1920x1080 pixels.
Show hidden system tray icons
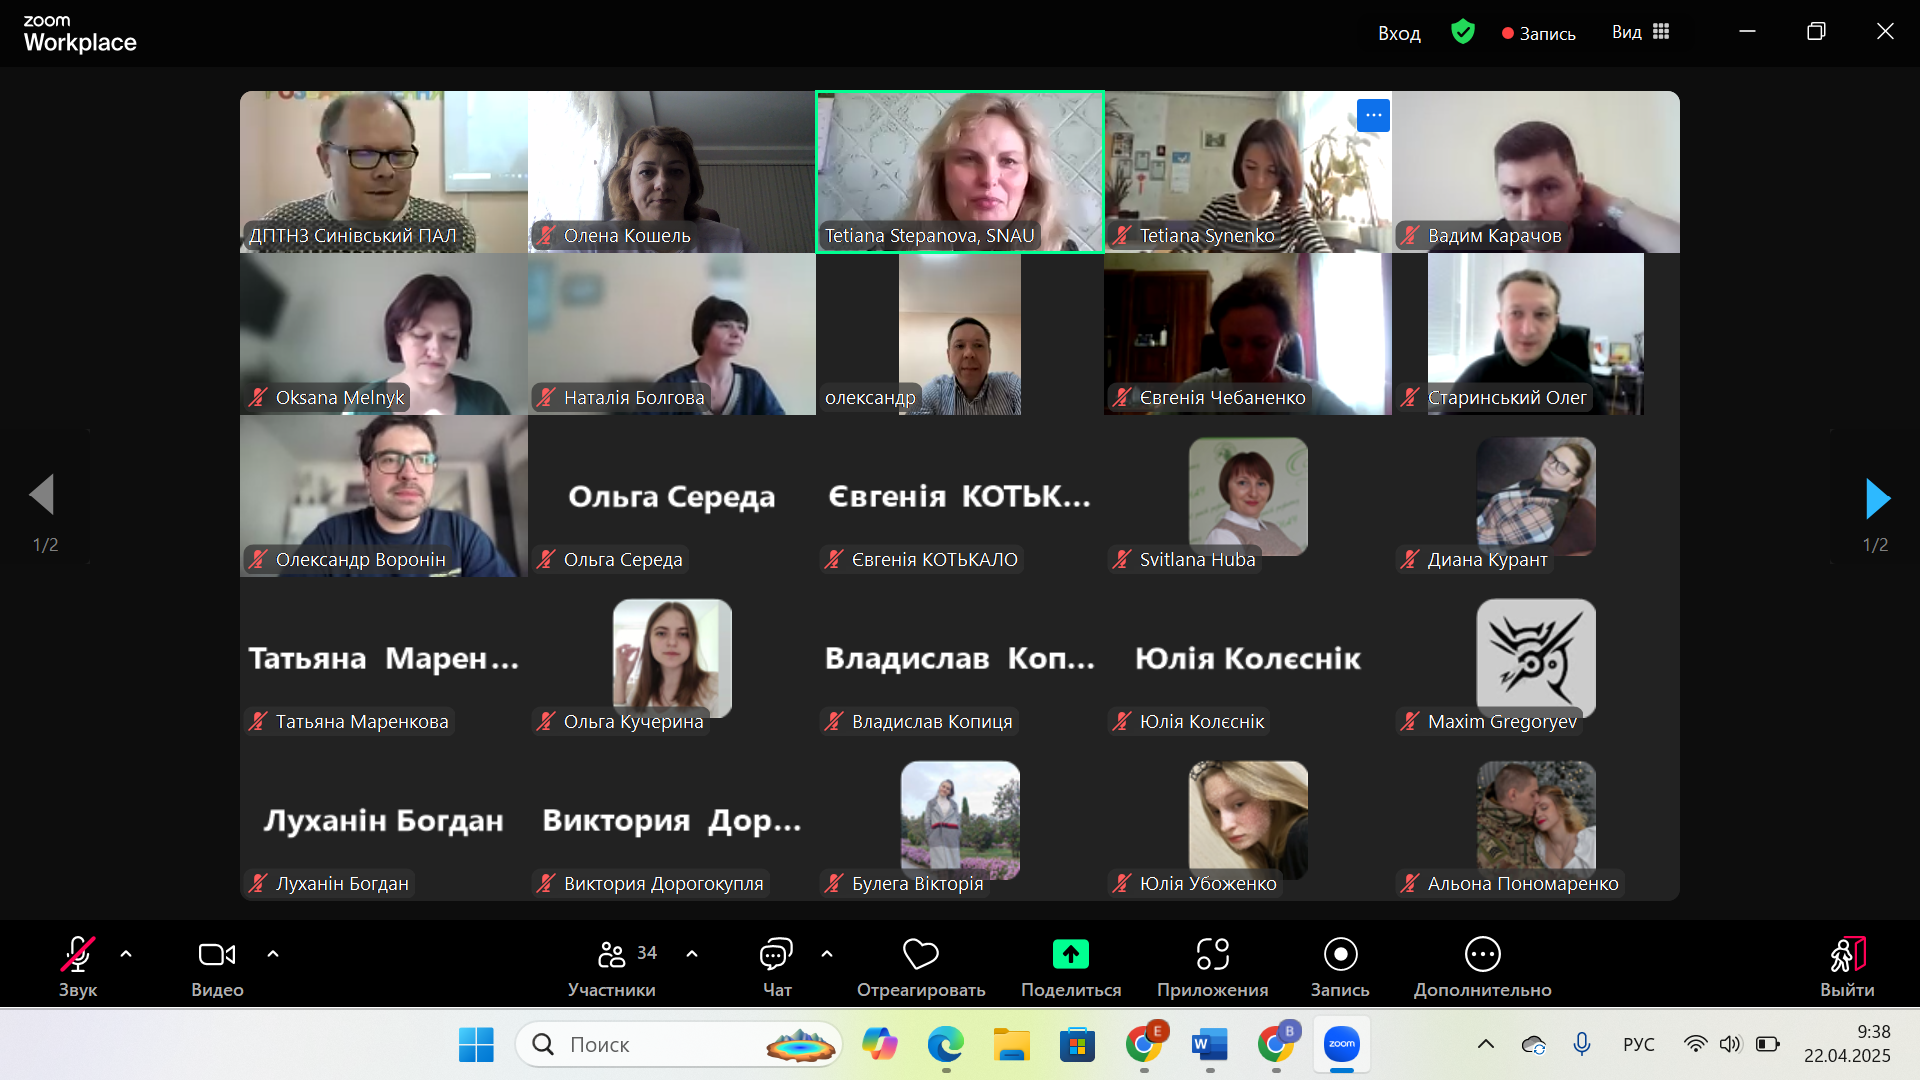click(x=1486, y=1045)
